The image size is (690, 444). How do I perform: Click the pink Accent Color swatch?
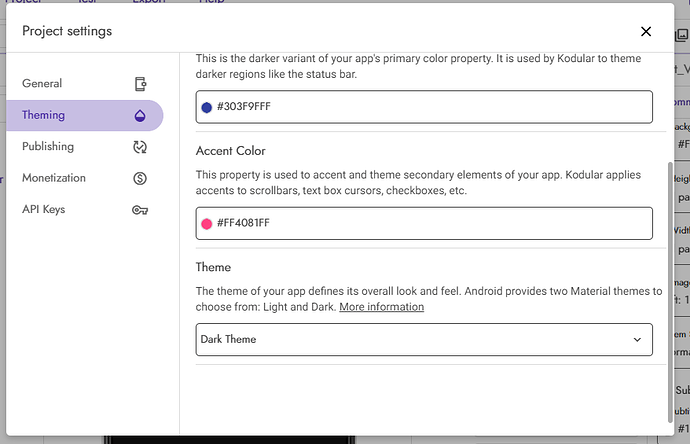[207, 223]
